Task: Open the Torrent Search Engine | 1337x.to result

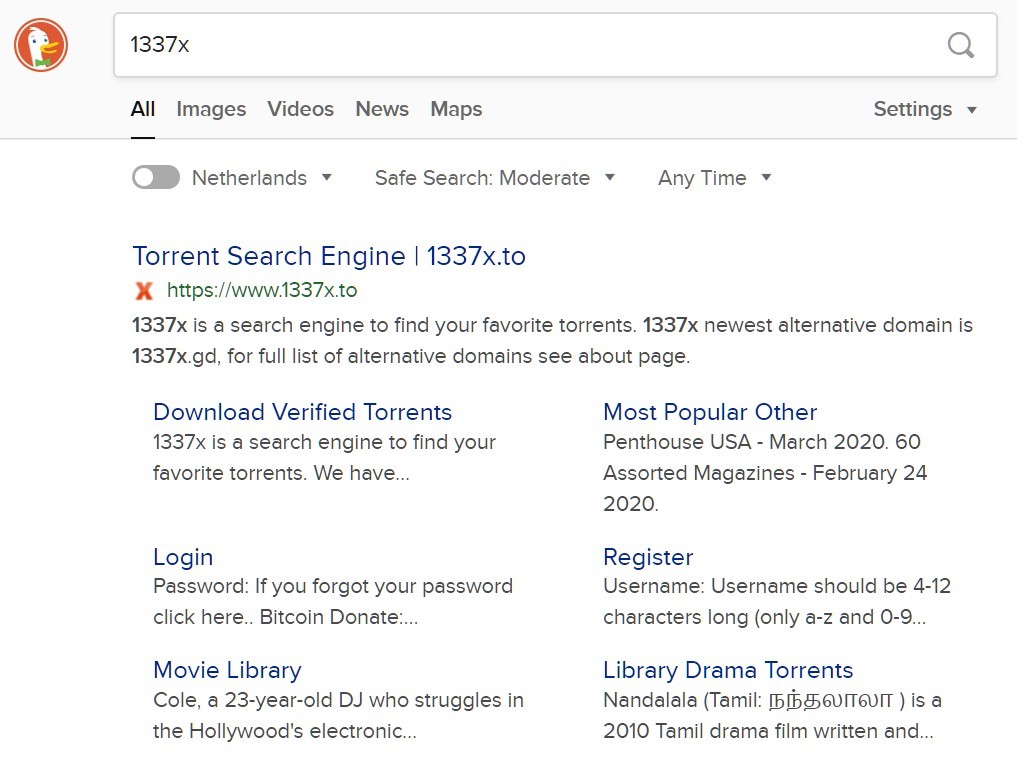Action: [x=329, y=256]
